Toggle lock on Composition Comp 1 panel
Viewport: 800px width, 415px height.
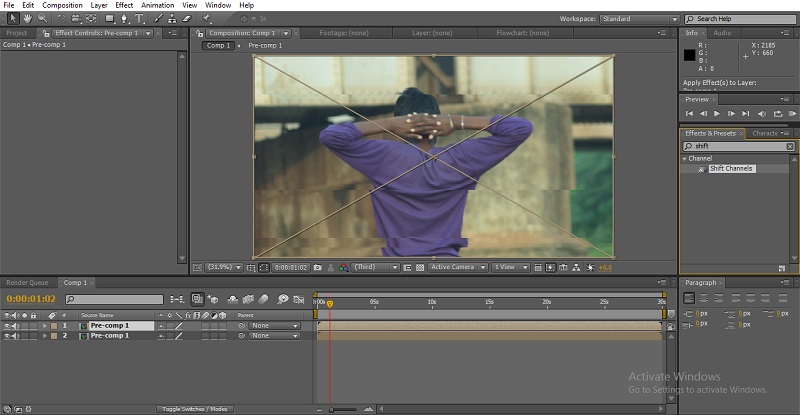[199, 33]
